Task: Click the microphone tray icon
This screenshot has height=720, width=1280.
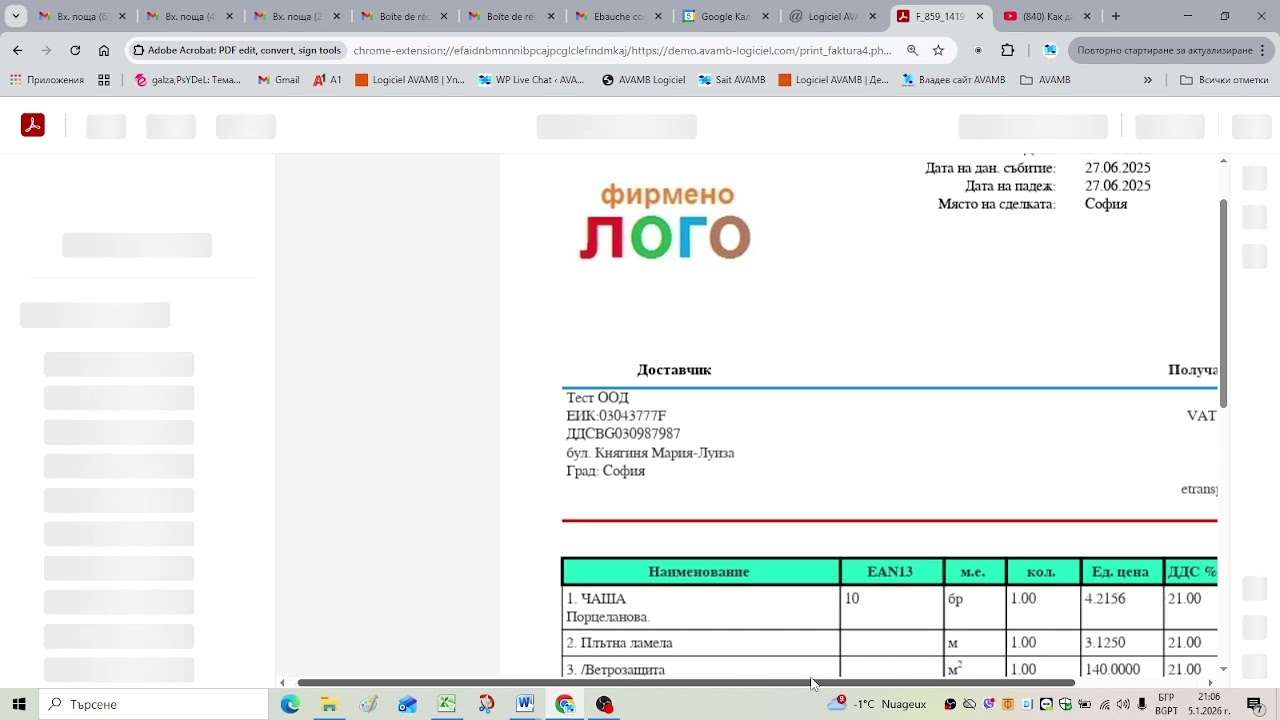Action: pyautogui.click(x=1142, y=704)
